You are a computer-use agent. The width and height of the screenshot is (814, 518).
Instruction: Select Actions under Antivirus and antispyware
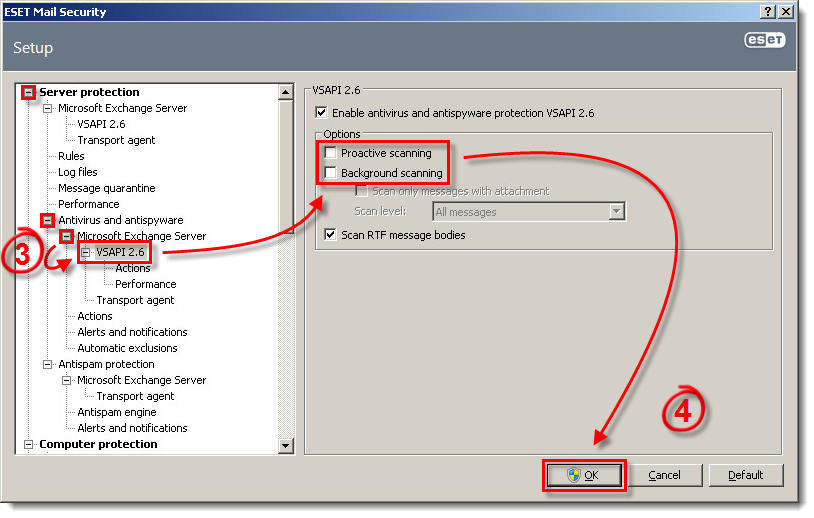click(94, 316)
